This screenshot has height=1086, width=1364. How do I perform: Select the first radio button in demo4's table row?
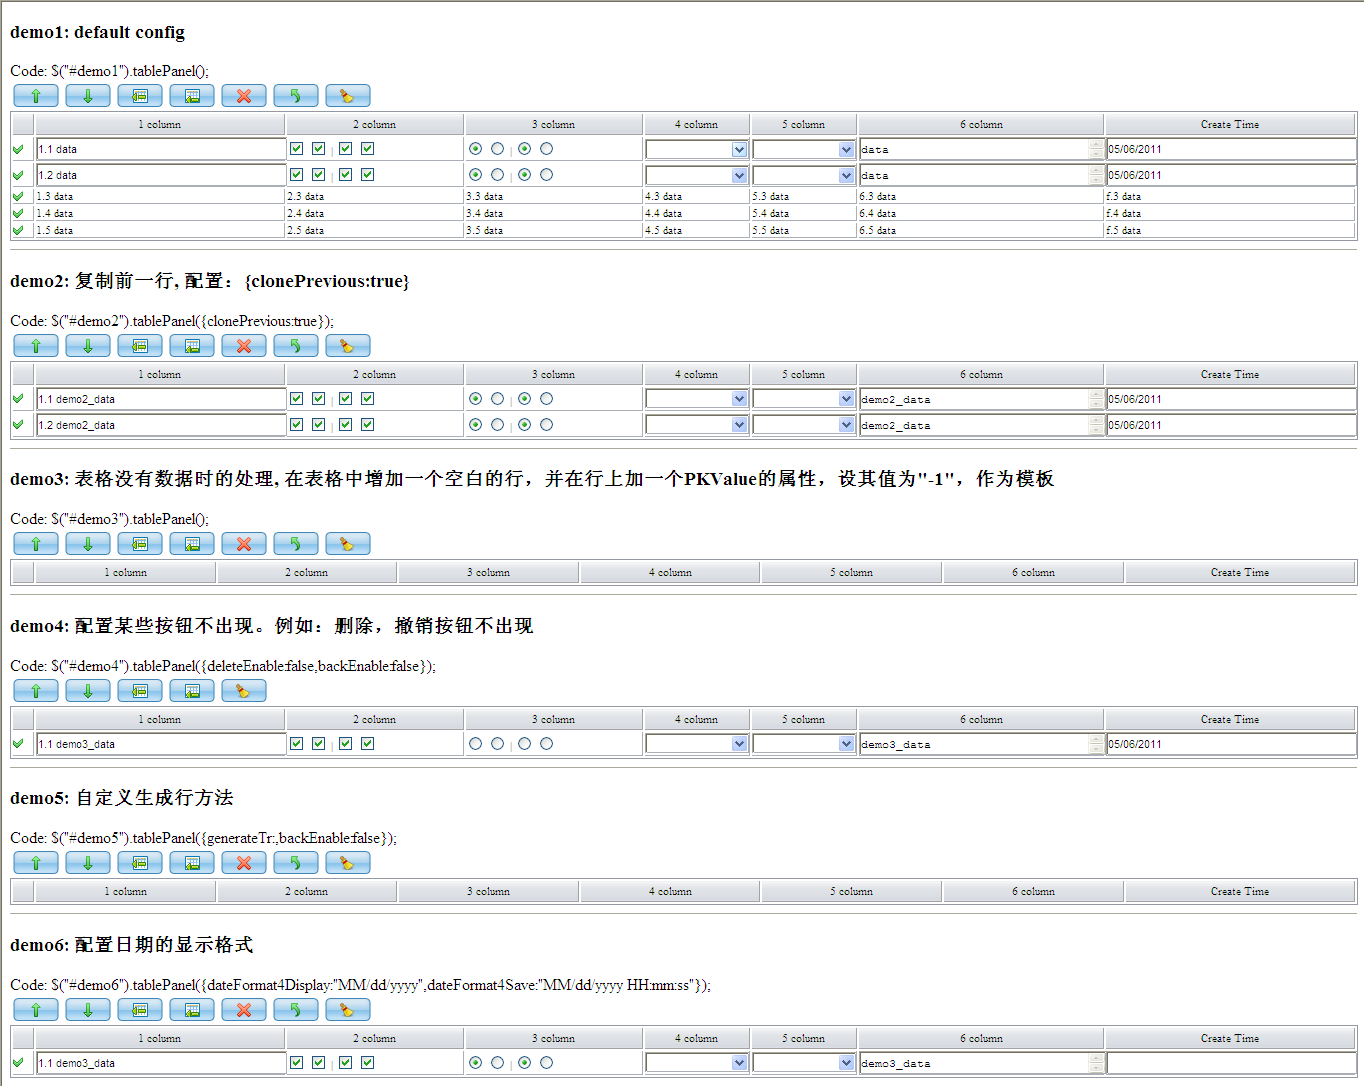pyautogui.click(x=476, y=744)
